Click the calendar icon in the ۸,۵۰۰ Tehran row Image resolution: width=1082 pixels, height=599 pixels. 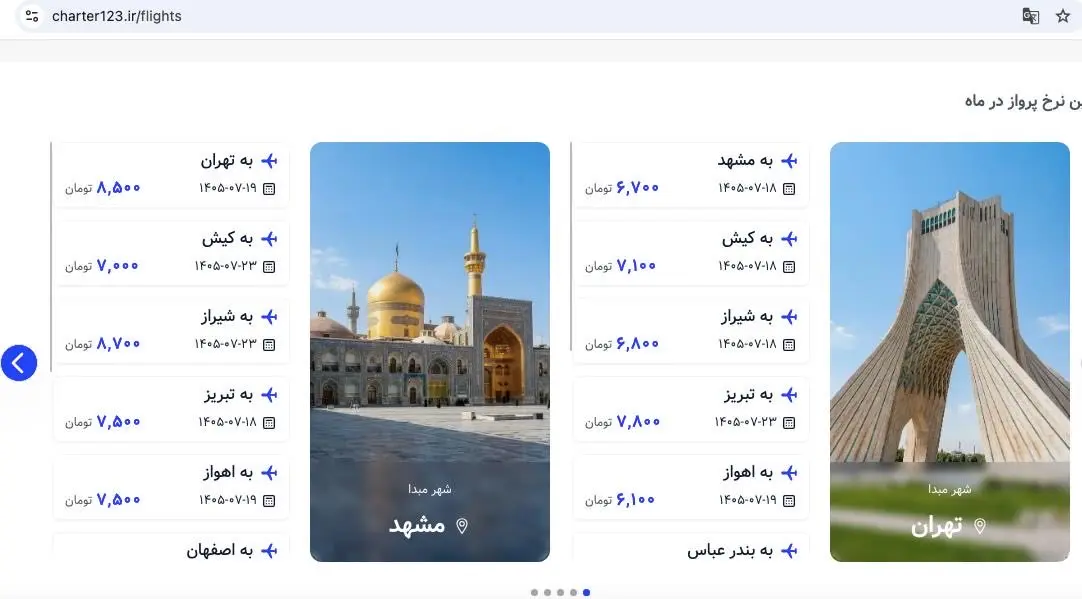tap(269, 188)
